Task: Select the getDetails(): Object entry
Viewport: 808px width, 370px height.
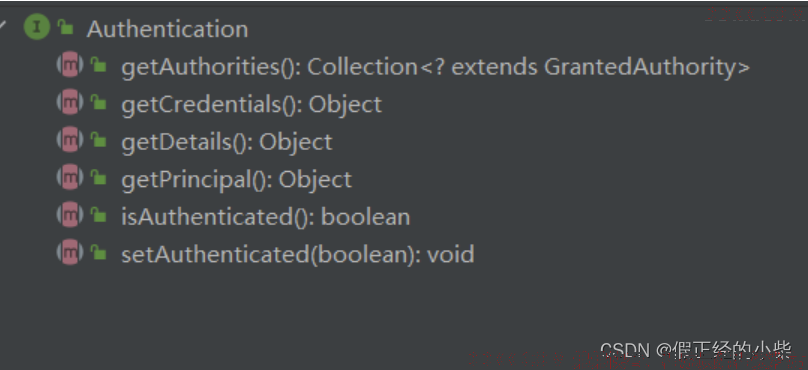Action: (x=227, y=142)
